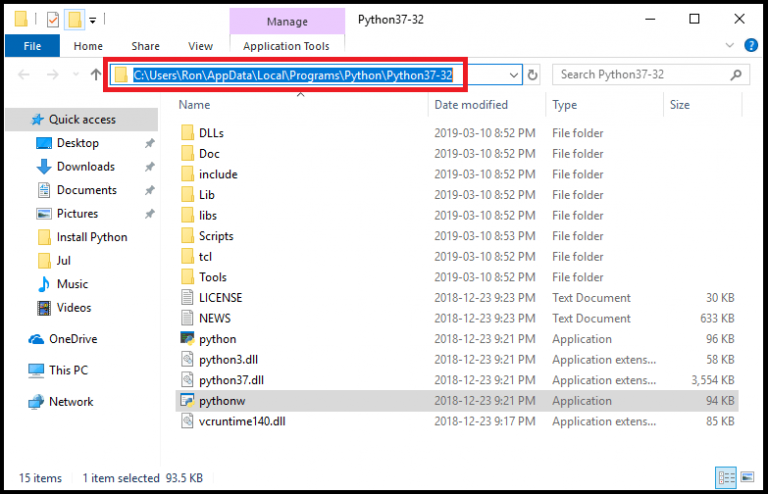Select the python3.dll file

point(228,359)
